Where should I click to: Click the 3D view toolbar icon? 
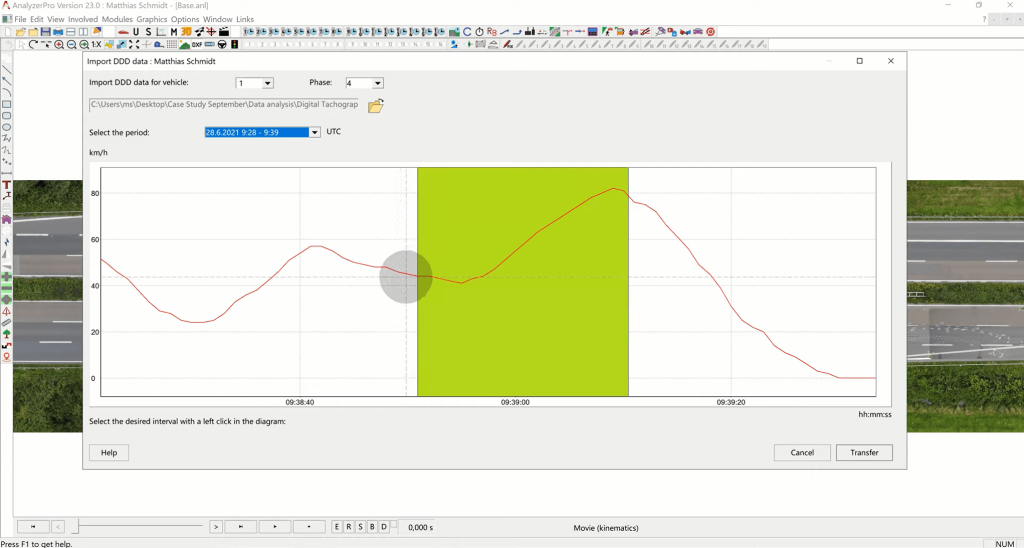click(x=186, y=32)
